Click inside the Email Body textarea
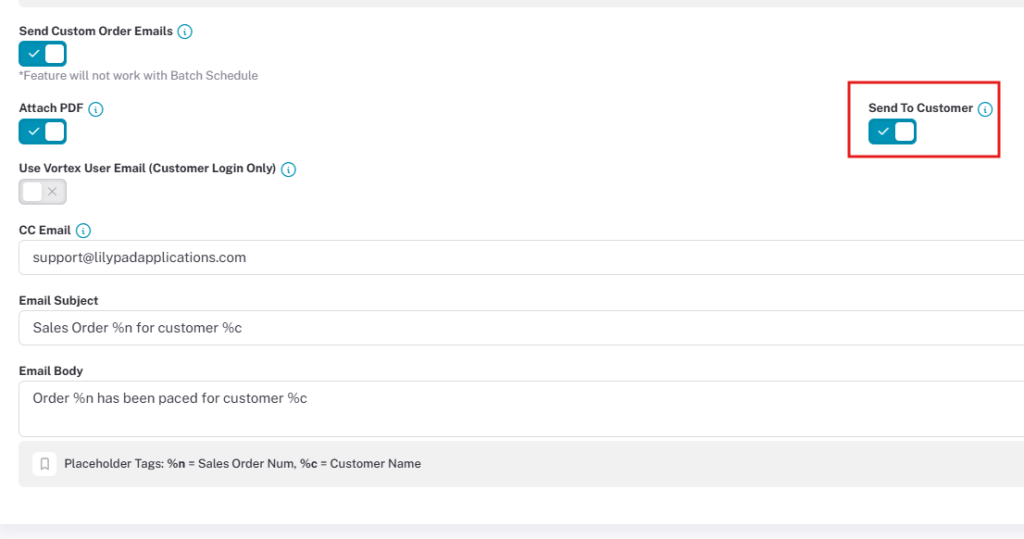The image size is (1024, 539). 521,409
